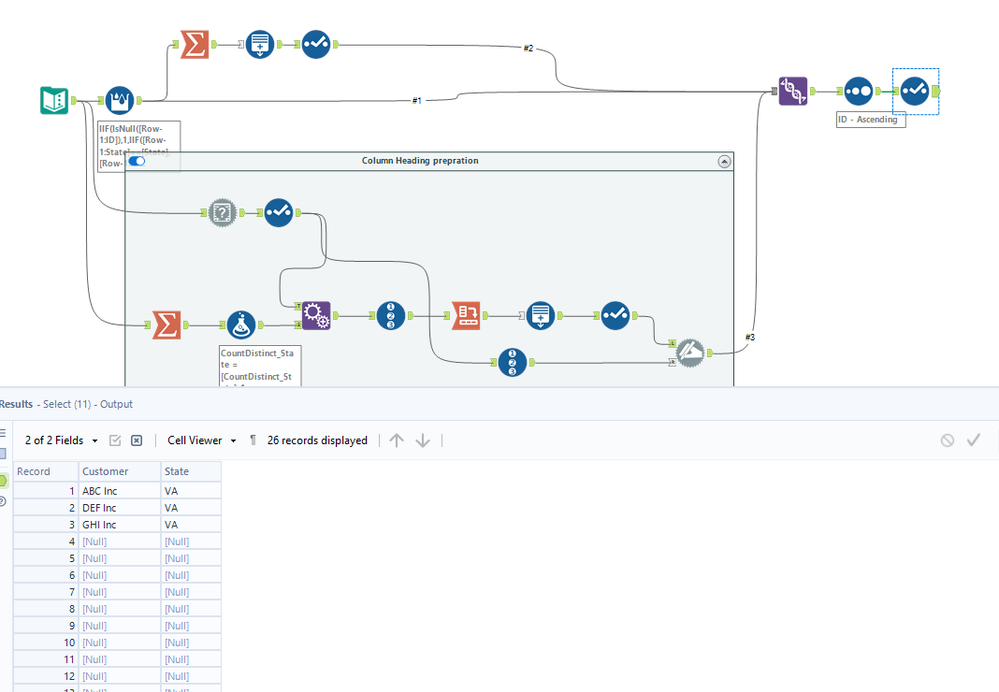This screenshot has height=692, width=999.
Task: Click the apply checkmark icon in Results
Action: coord(974,440)
